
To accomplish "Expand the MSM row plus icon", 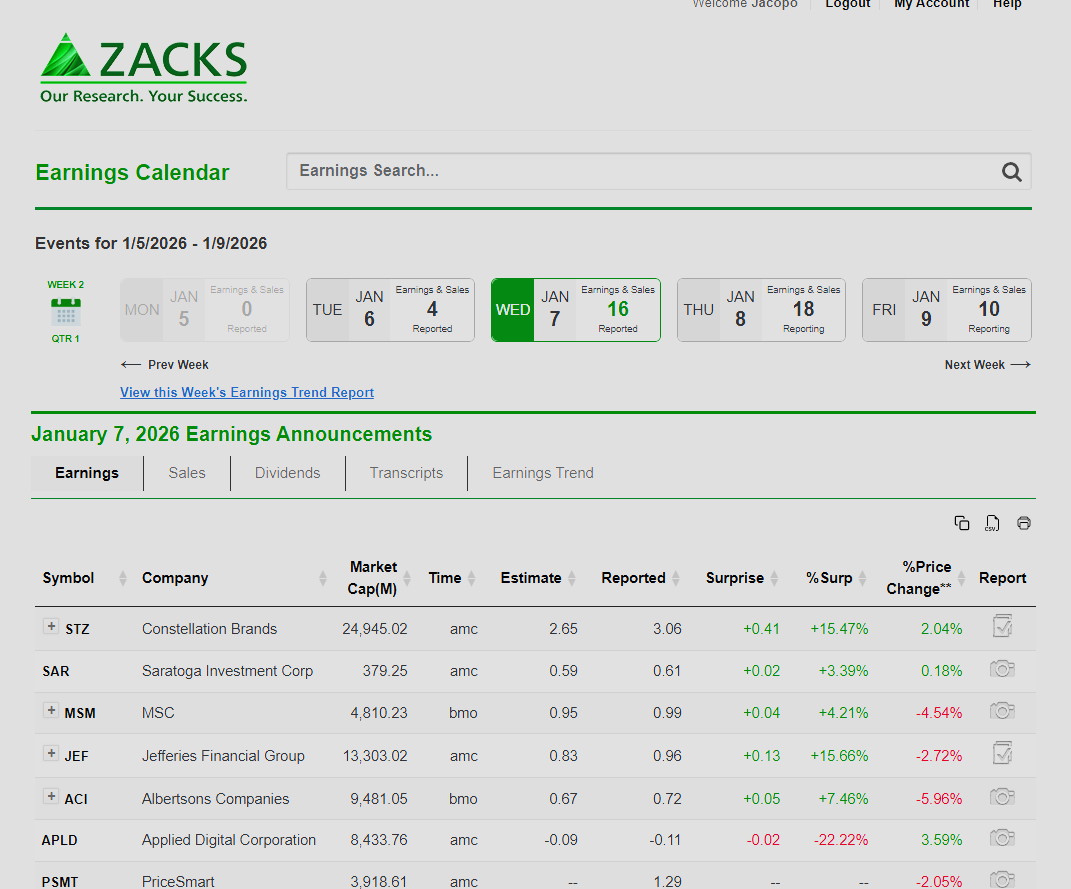I will (51, 710).
